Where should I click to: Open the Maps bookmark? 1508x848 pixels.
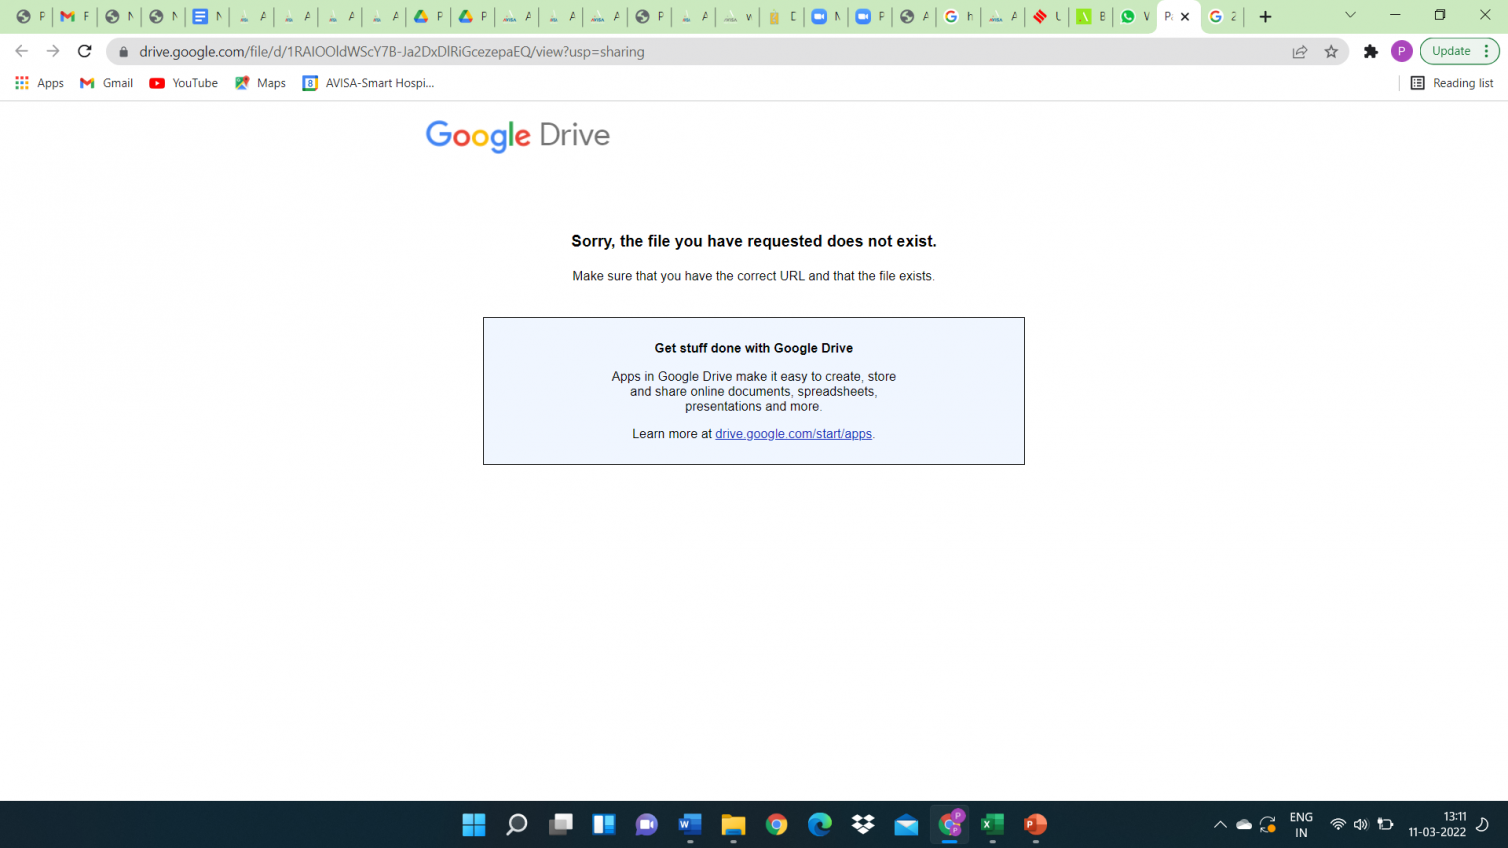point(260,83)
